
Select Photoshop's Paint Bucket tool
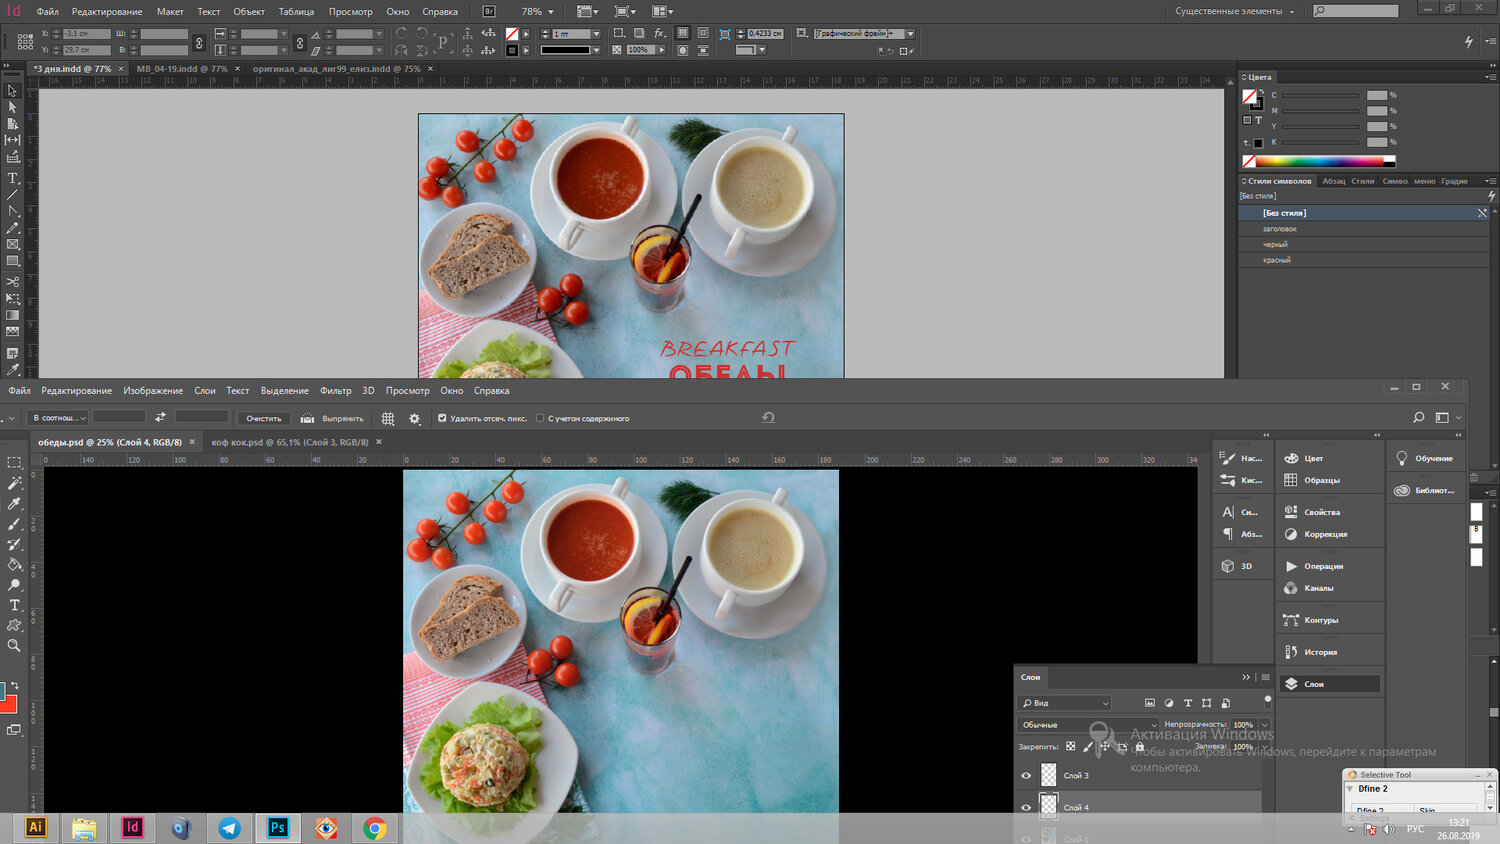[14, 565]
